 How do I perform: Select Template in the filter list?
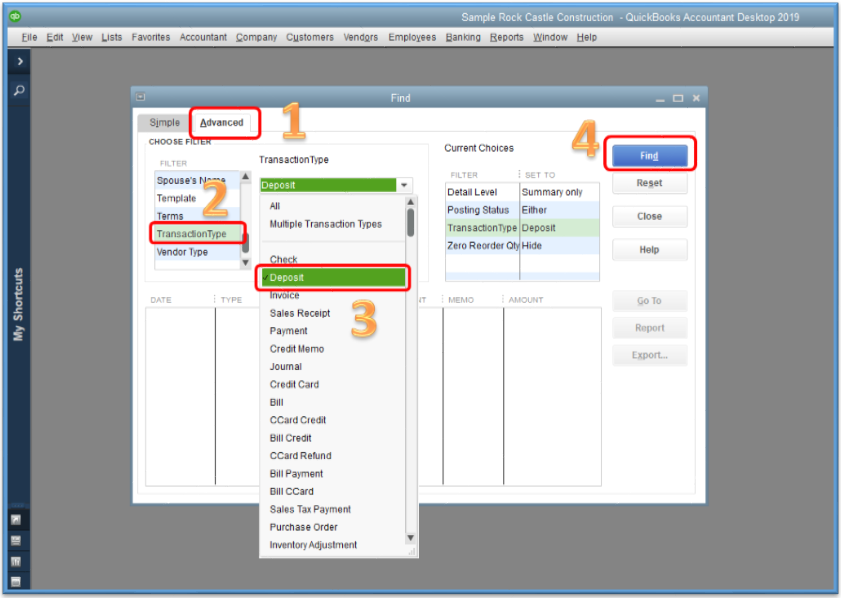[197, 198]
